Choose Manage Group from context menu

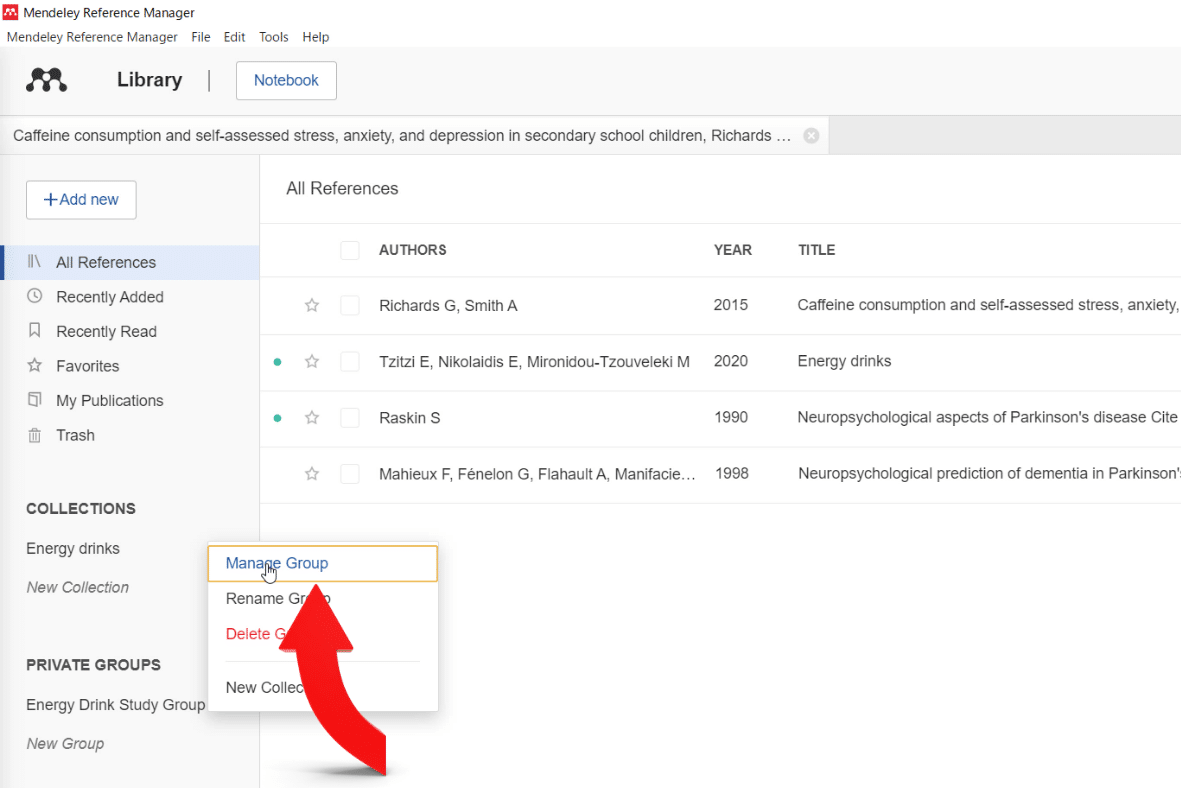click(322, 564)
